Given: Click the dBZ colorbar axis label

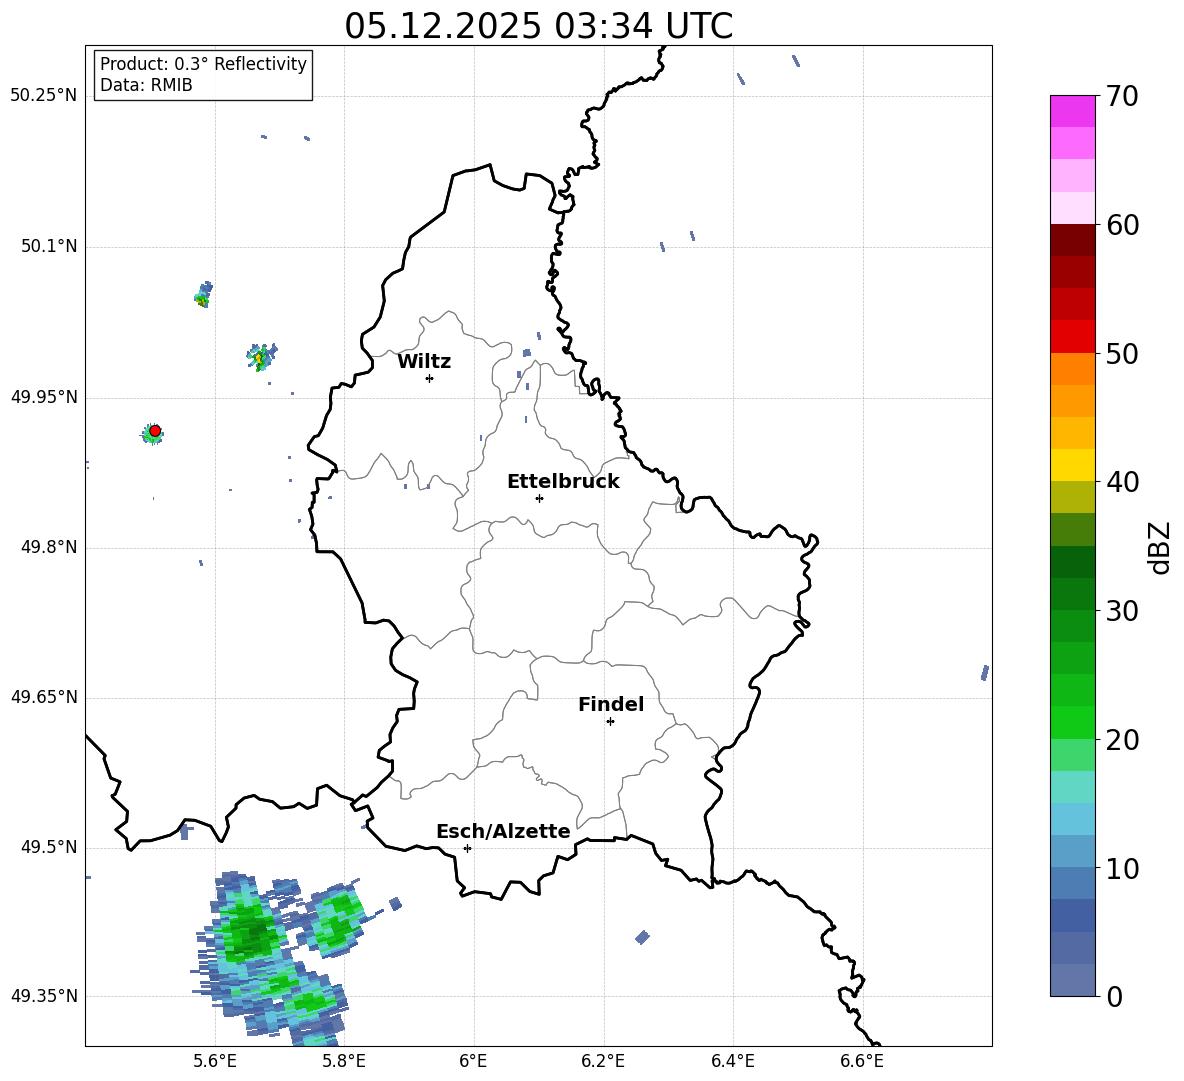Looking at the screenshot, I should click(1161, 547).
